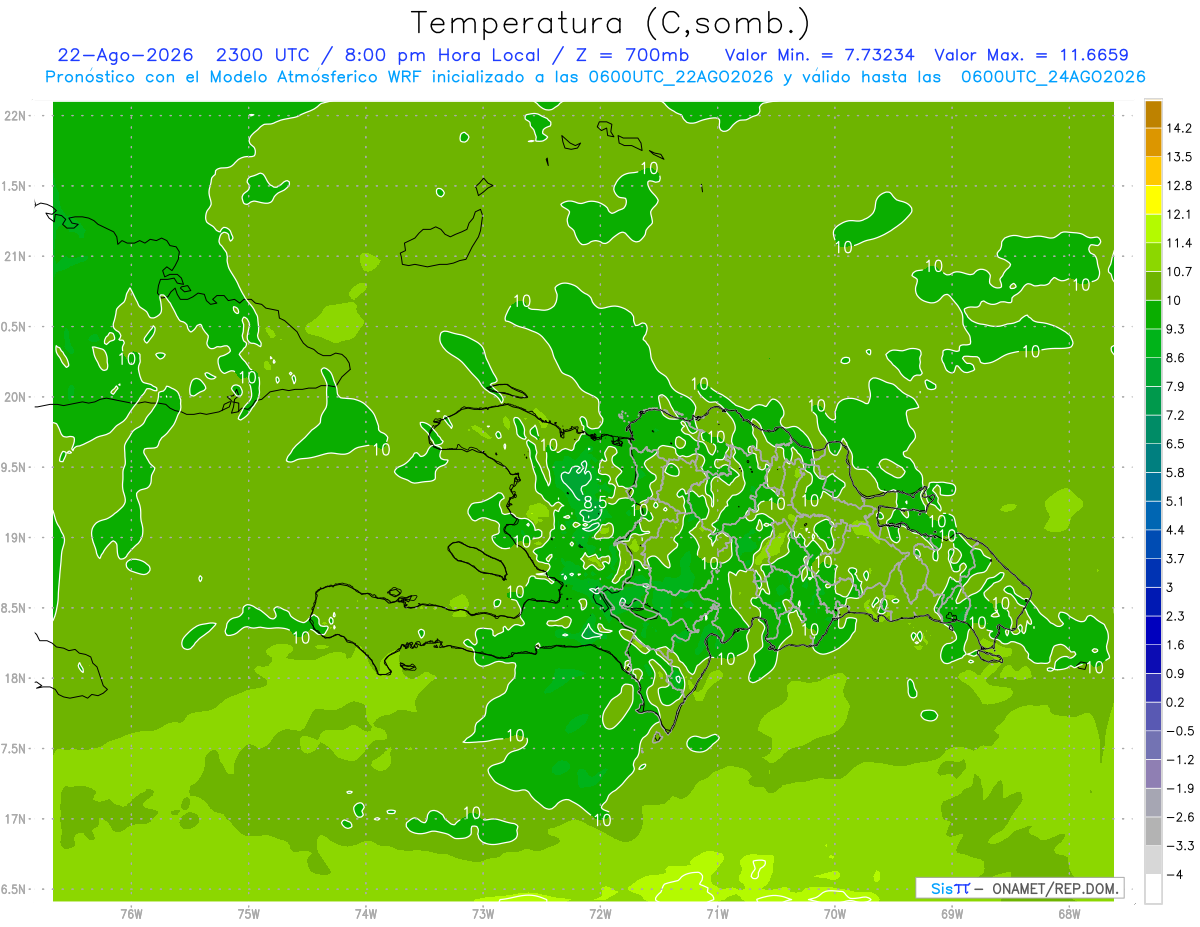Click the "70W" longitude label
Image resolution: width=1200 pixels, height=927 pixels.
tap(835, 913)
